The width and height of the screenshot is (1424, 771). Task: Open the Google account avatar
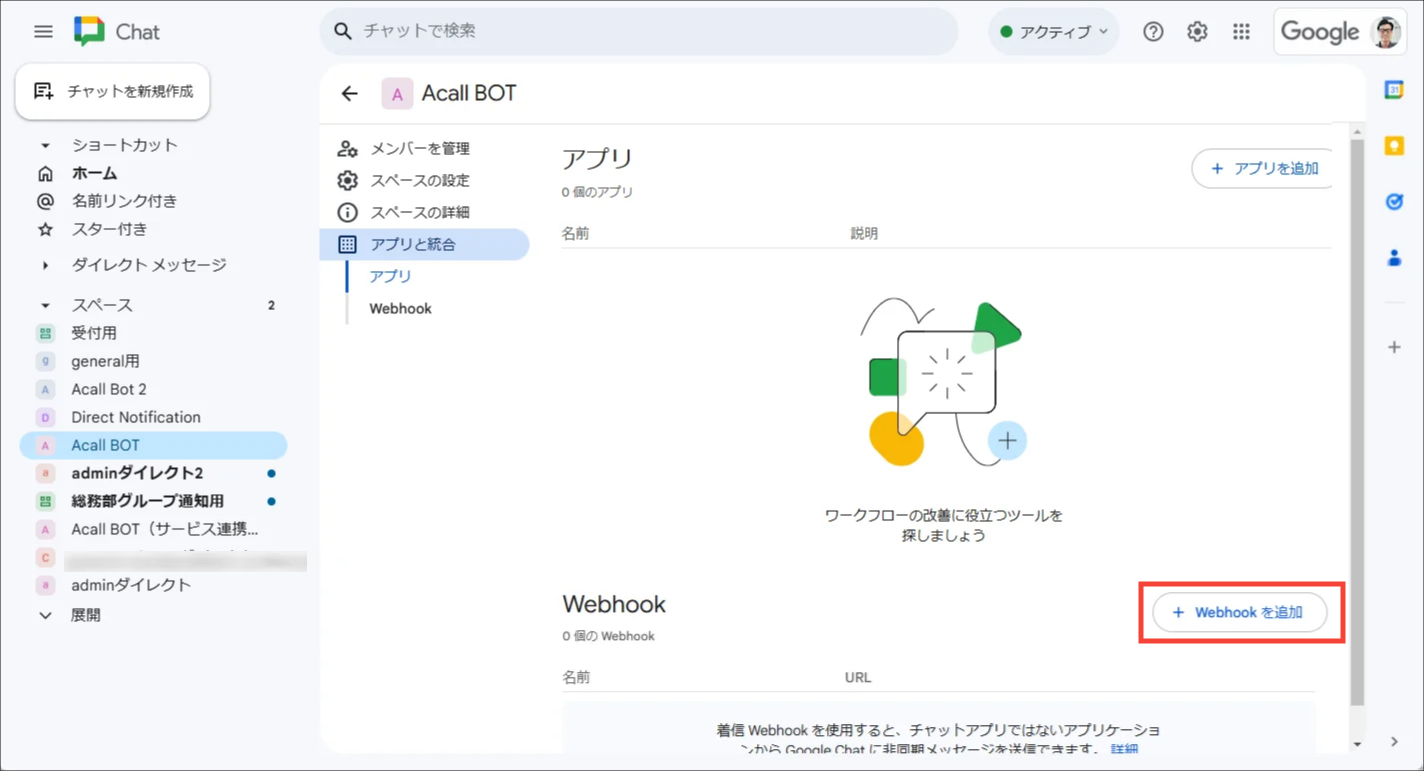(1386, 32)
